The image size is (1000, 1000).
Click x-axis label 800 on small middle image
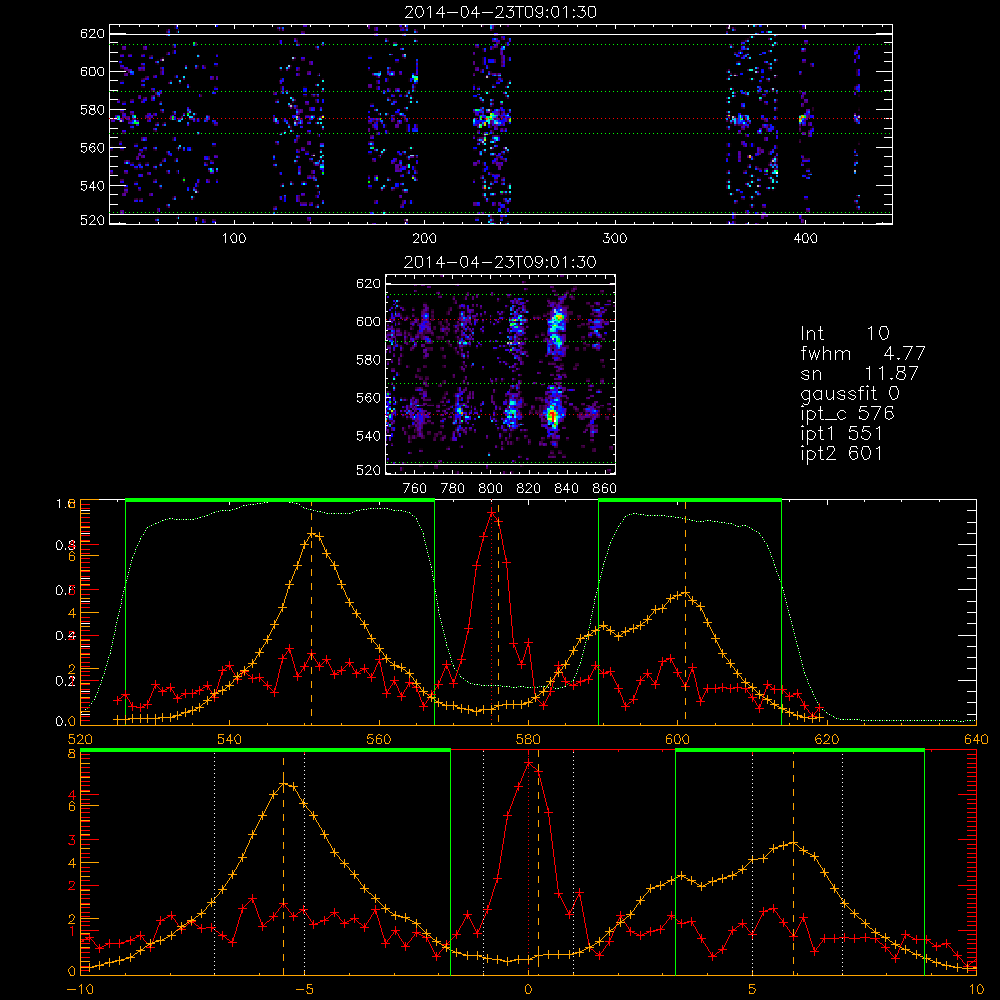pos(490,489)
